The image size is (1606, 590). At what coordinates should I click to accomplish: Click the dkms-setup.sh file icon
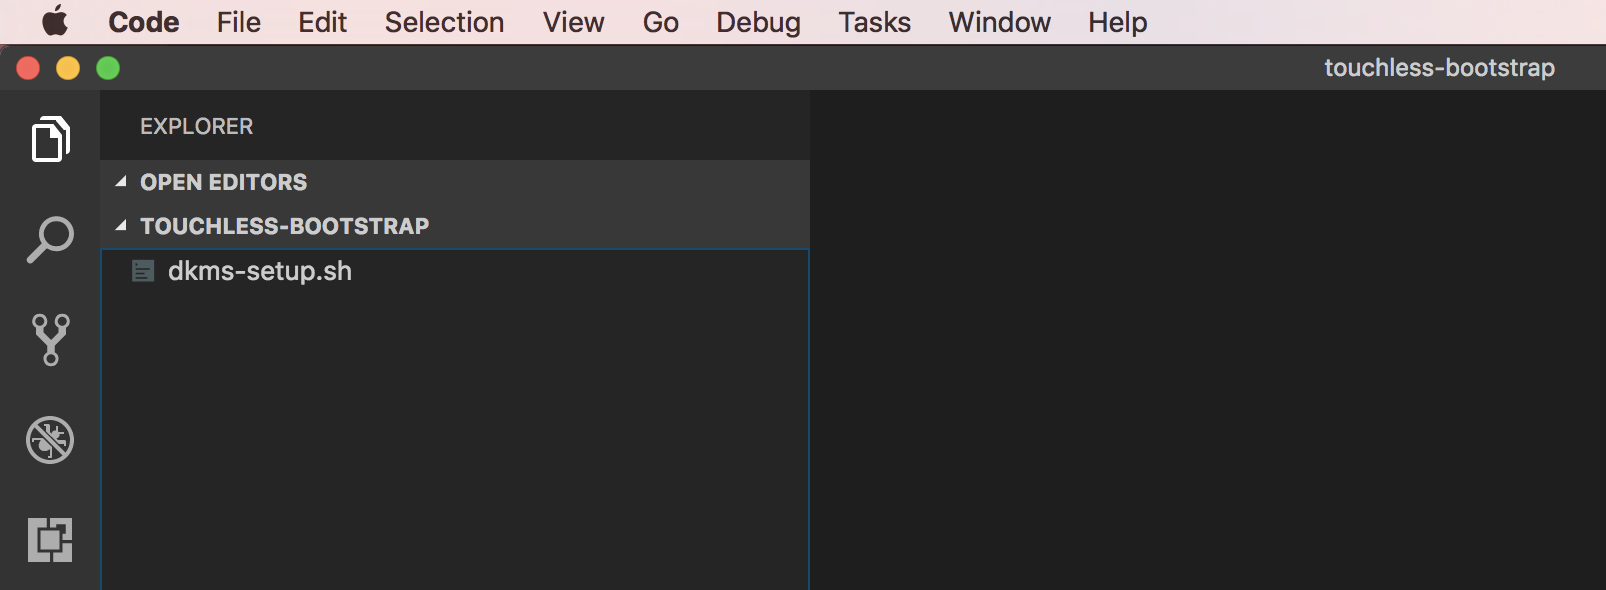pyautogui.click(x=142, y=270)
